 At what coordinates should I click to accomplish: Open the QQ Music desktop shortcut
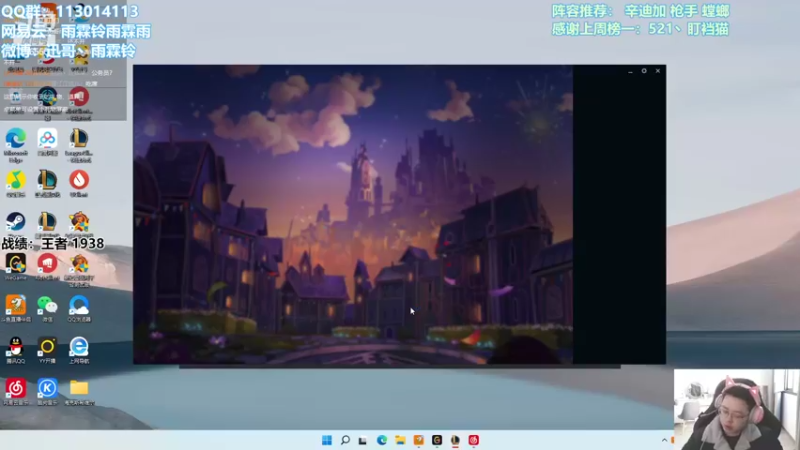point(16,181)
